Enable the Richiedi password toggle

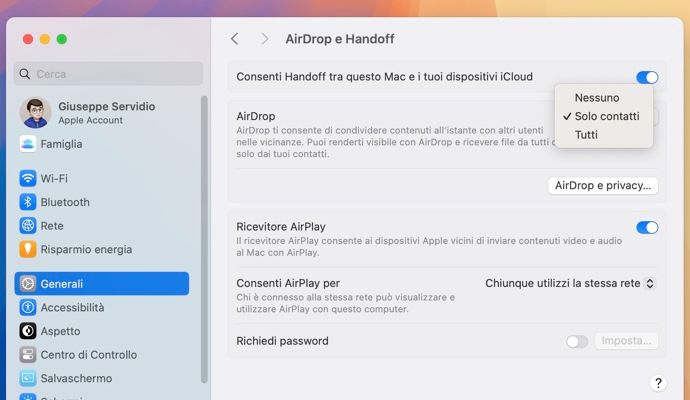[x=577, y=341]
